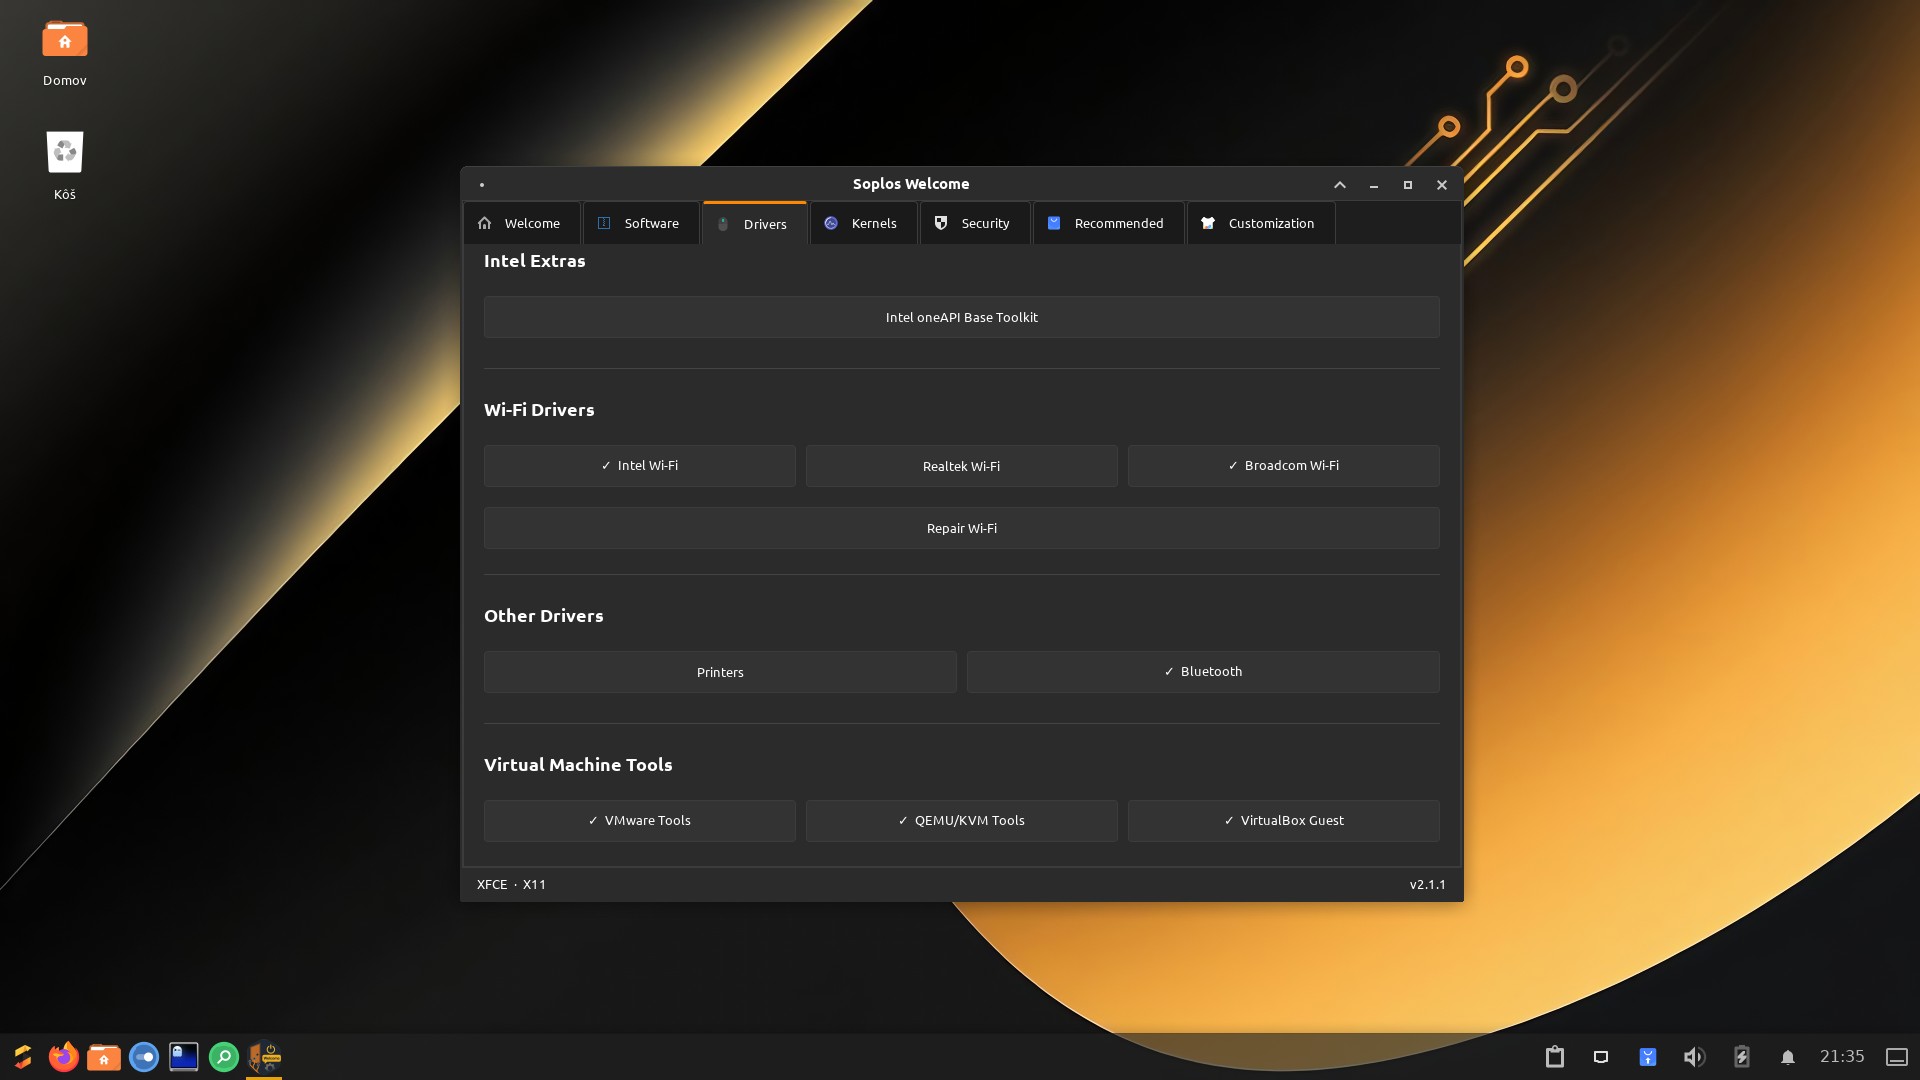This screenshot has width=1920, height=1080.
Task: Open the blue update tray icon
Action: [x=1648, y=1057]
